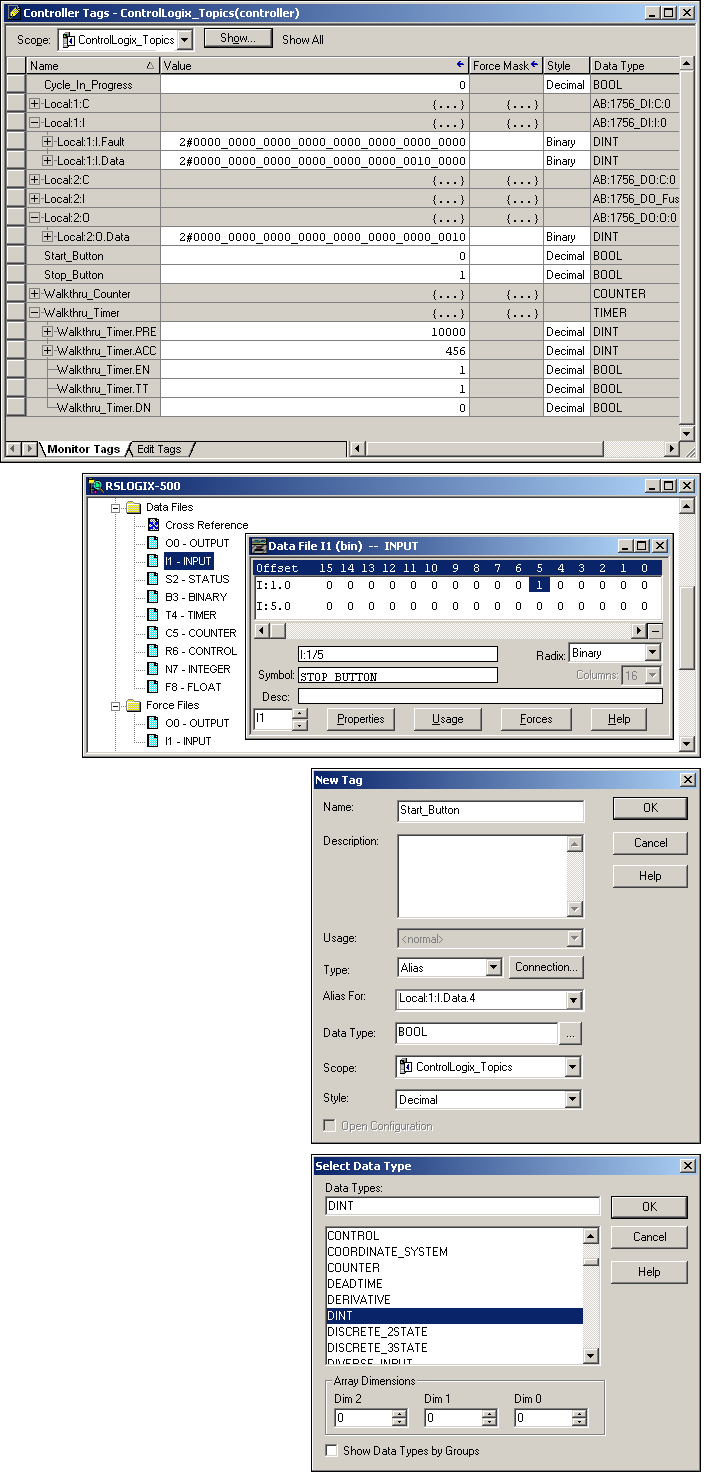This screenshot has height=1480, width=709.
Task: Click the Properties button in Data File I1
Action: click(x=361, y=719)
